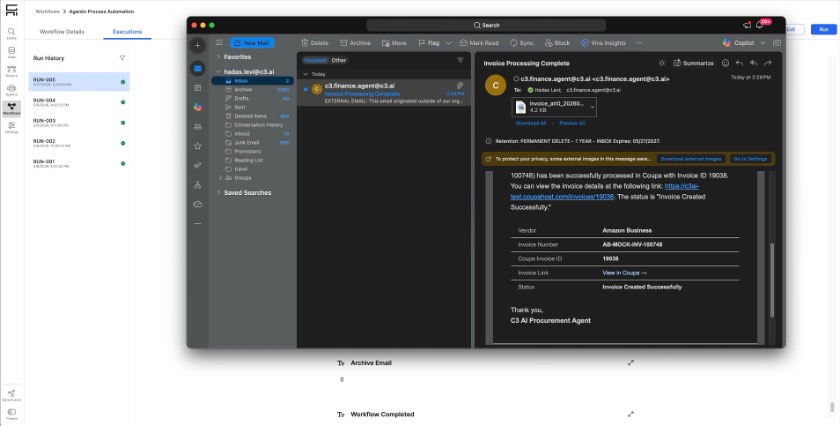
Task: Open the Copilot icon in Outlook sidebar
Action: [x=198, y=107]
